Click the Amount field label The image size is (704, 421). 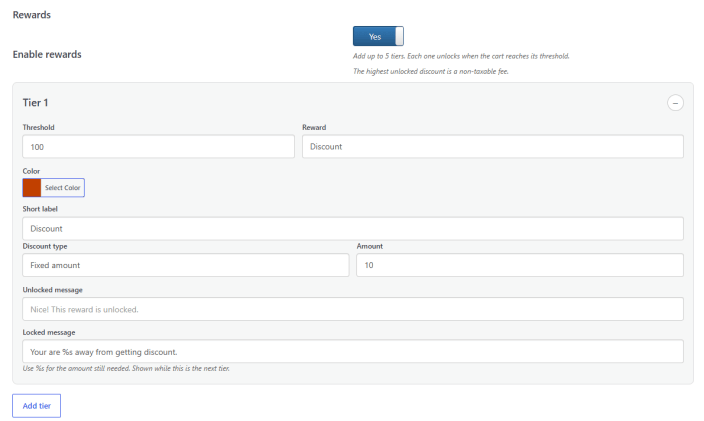pos(370,246)
